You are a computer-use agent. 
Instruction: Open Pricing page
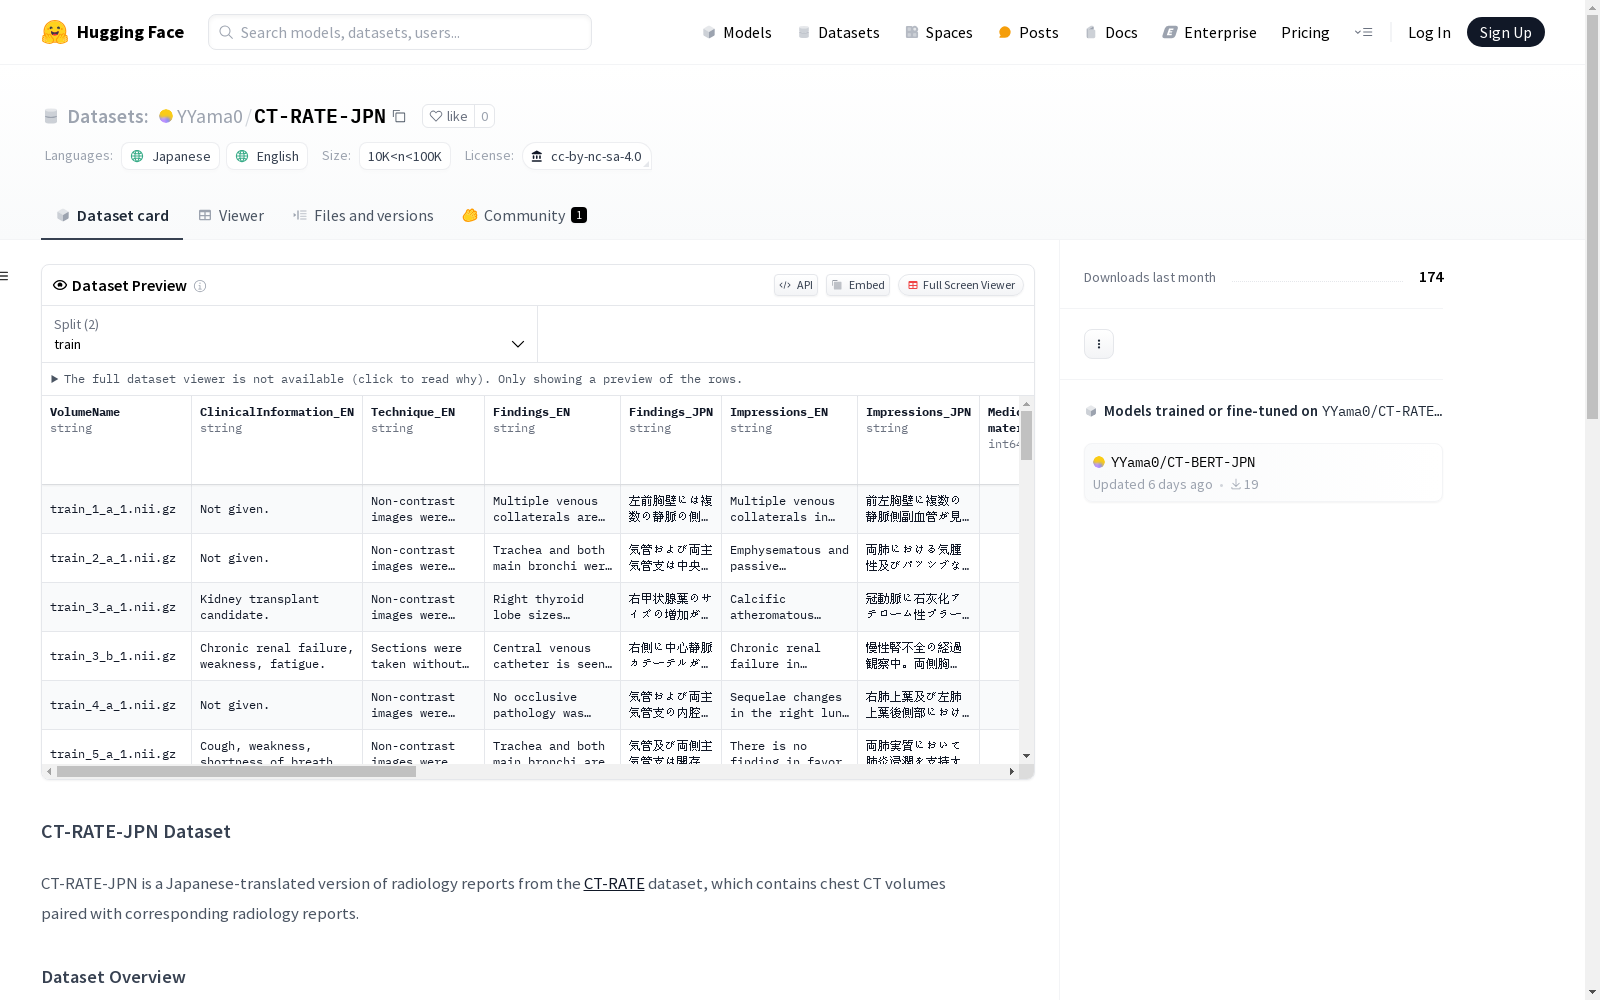(x=1305, y=32)
